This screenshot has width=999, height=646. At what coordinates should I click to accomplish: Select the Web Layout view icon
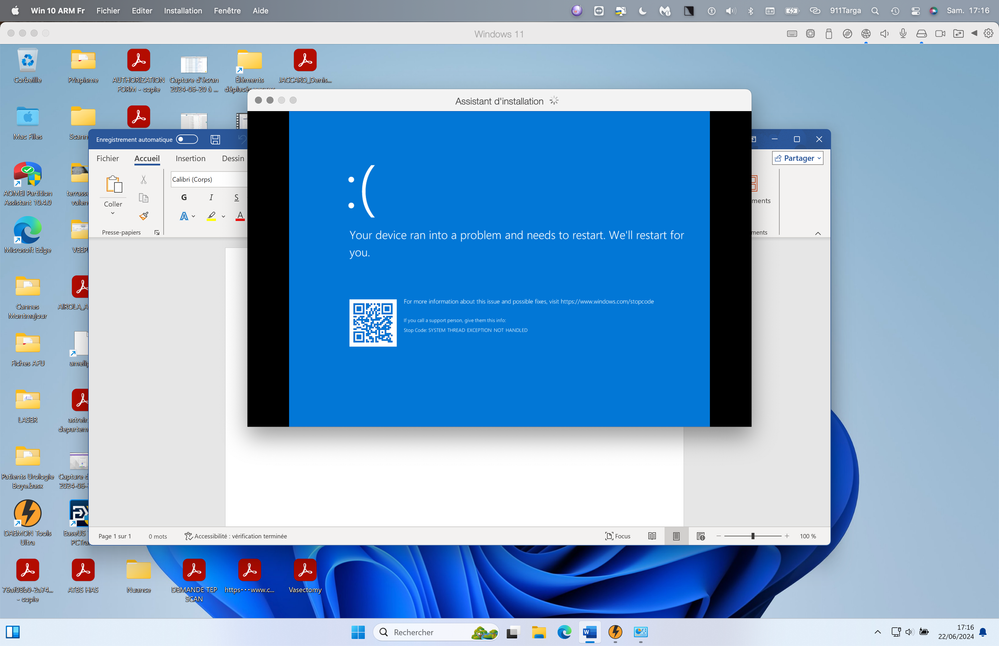[701, 536]
